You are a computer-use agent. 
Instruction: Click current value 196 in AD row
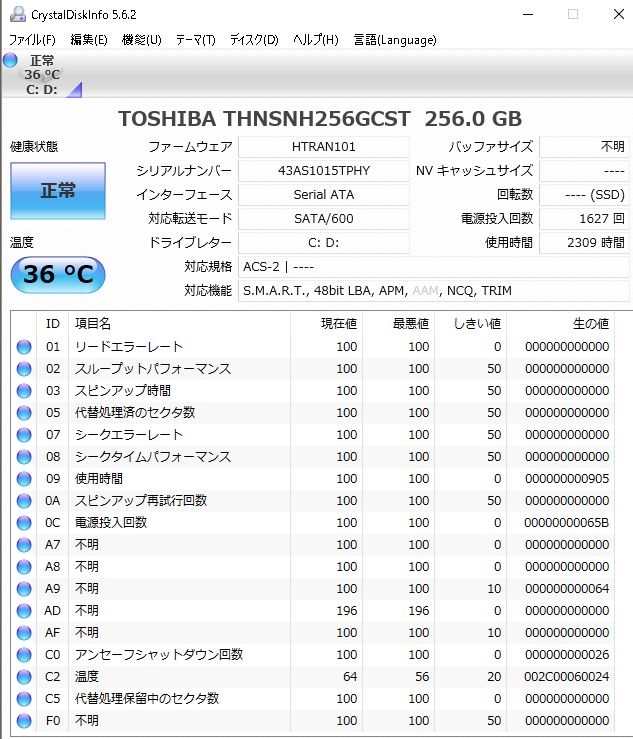pos(347,611)
